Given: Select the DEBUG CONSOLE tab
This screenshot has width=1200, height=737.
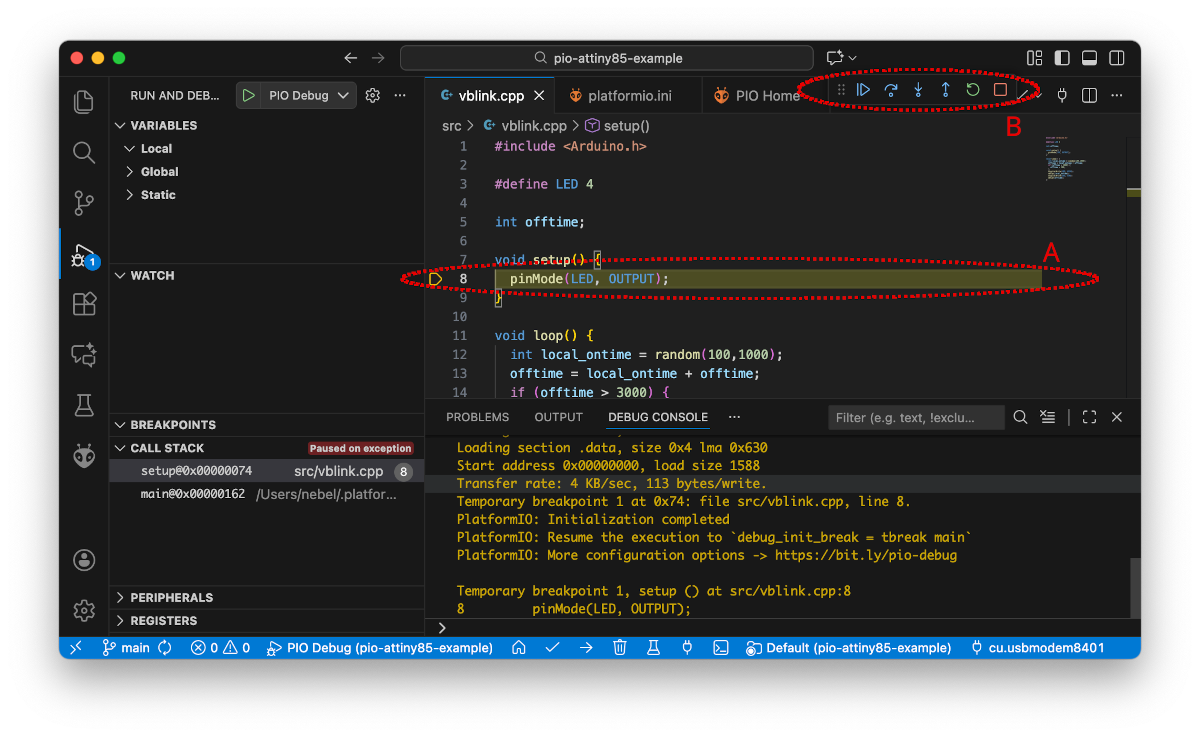Looking at the screenshot, I should click(x=658, y=417).
